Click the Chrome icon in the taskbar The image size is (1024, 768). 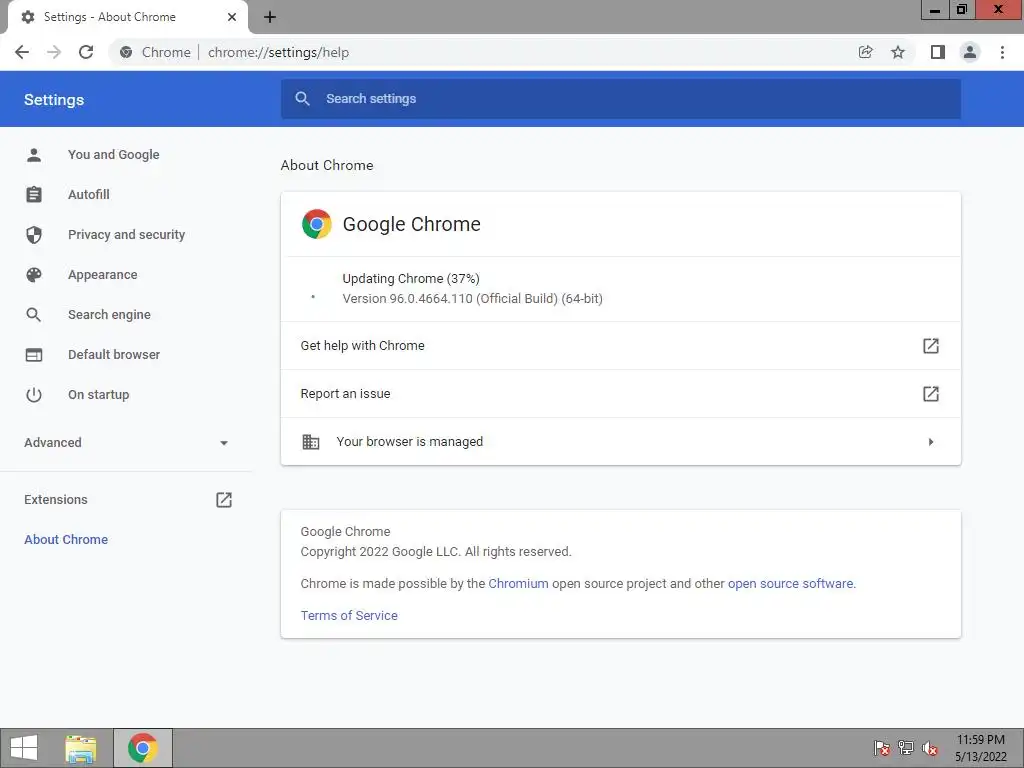143,748
